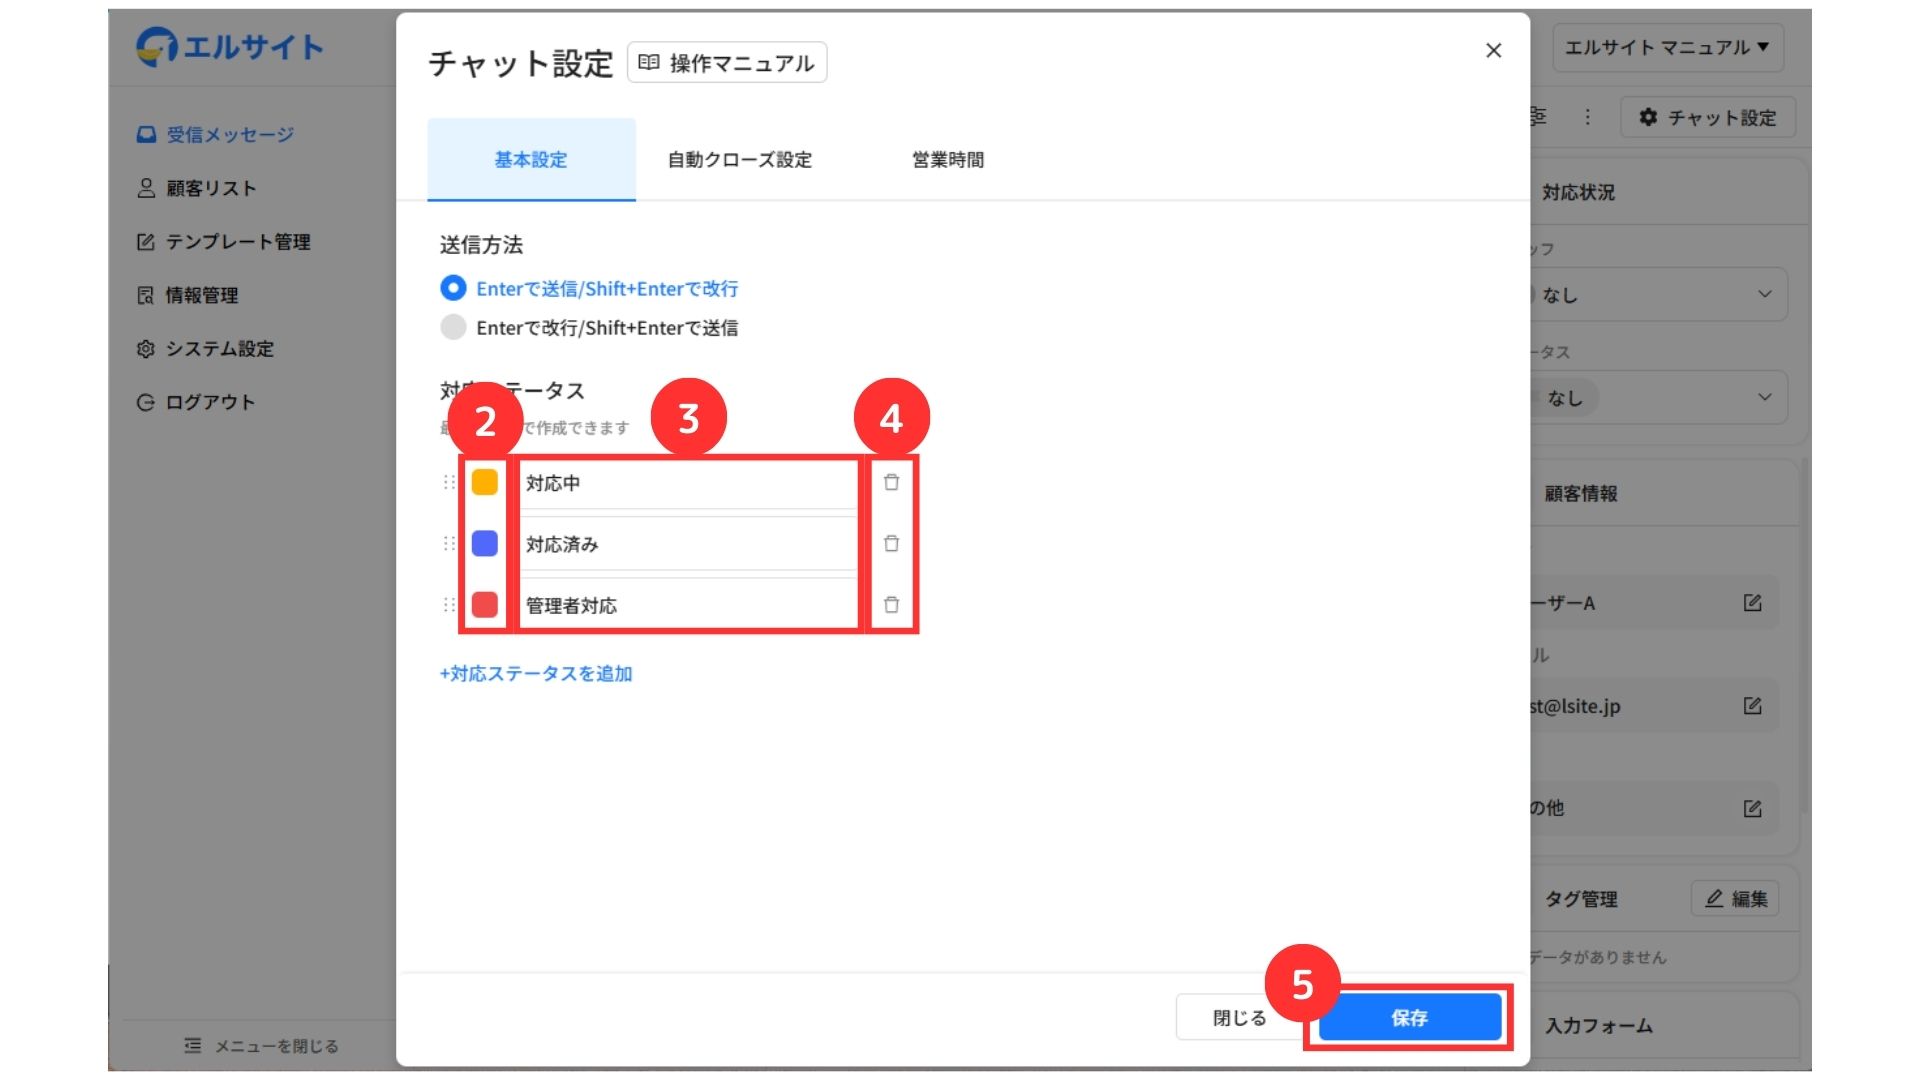Open the エルサイト マニュアル account dropdown
Viewport: 1920px width, 1080px height.
tap(1667, 47)
